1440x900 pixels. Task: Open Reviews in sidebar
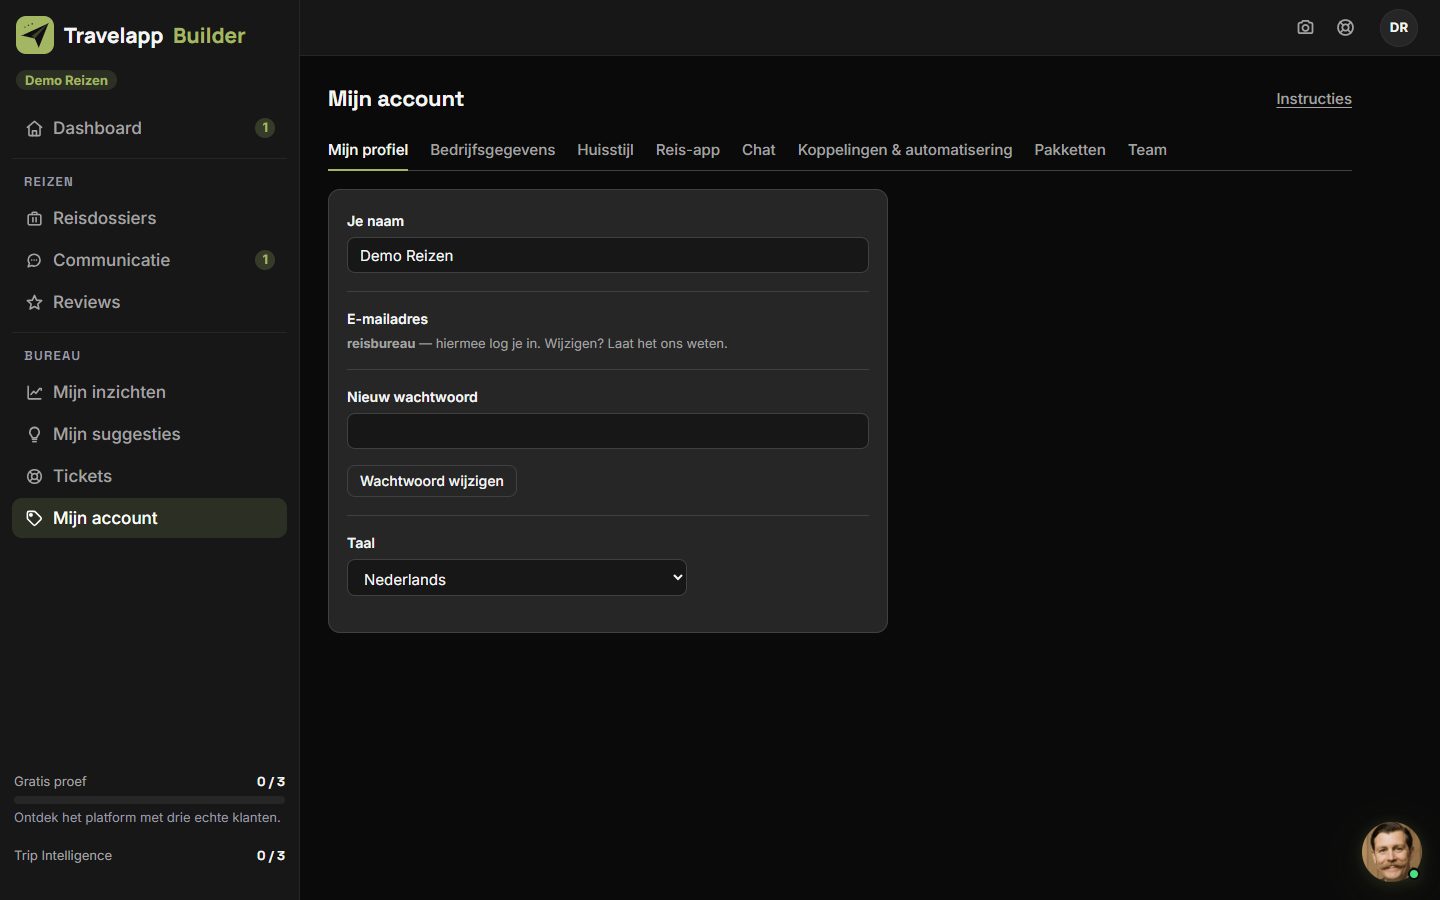pyautogui.click(x=149, y=302)
